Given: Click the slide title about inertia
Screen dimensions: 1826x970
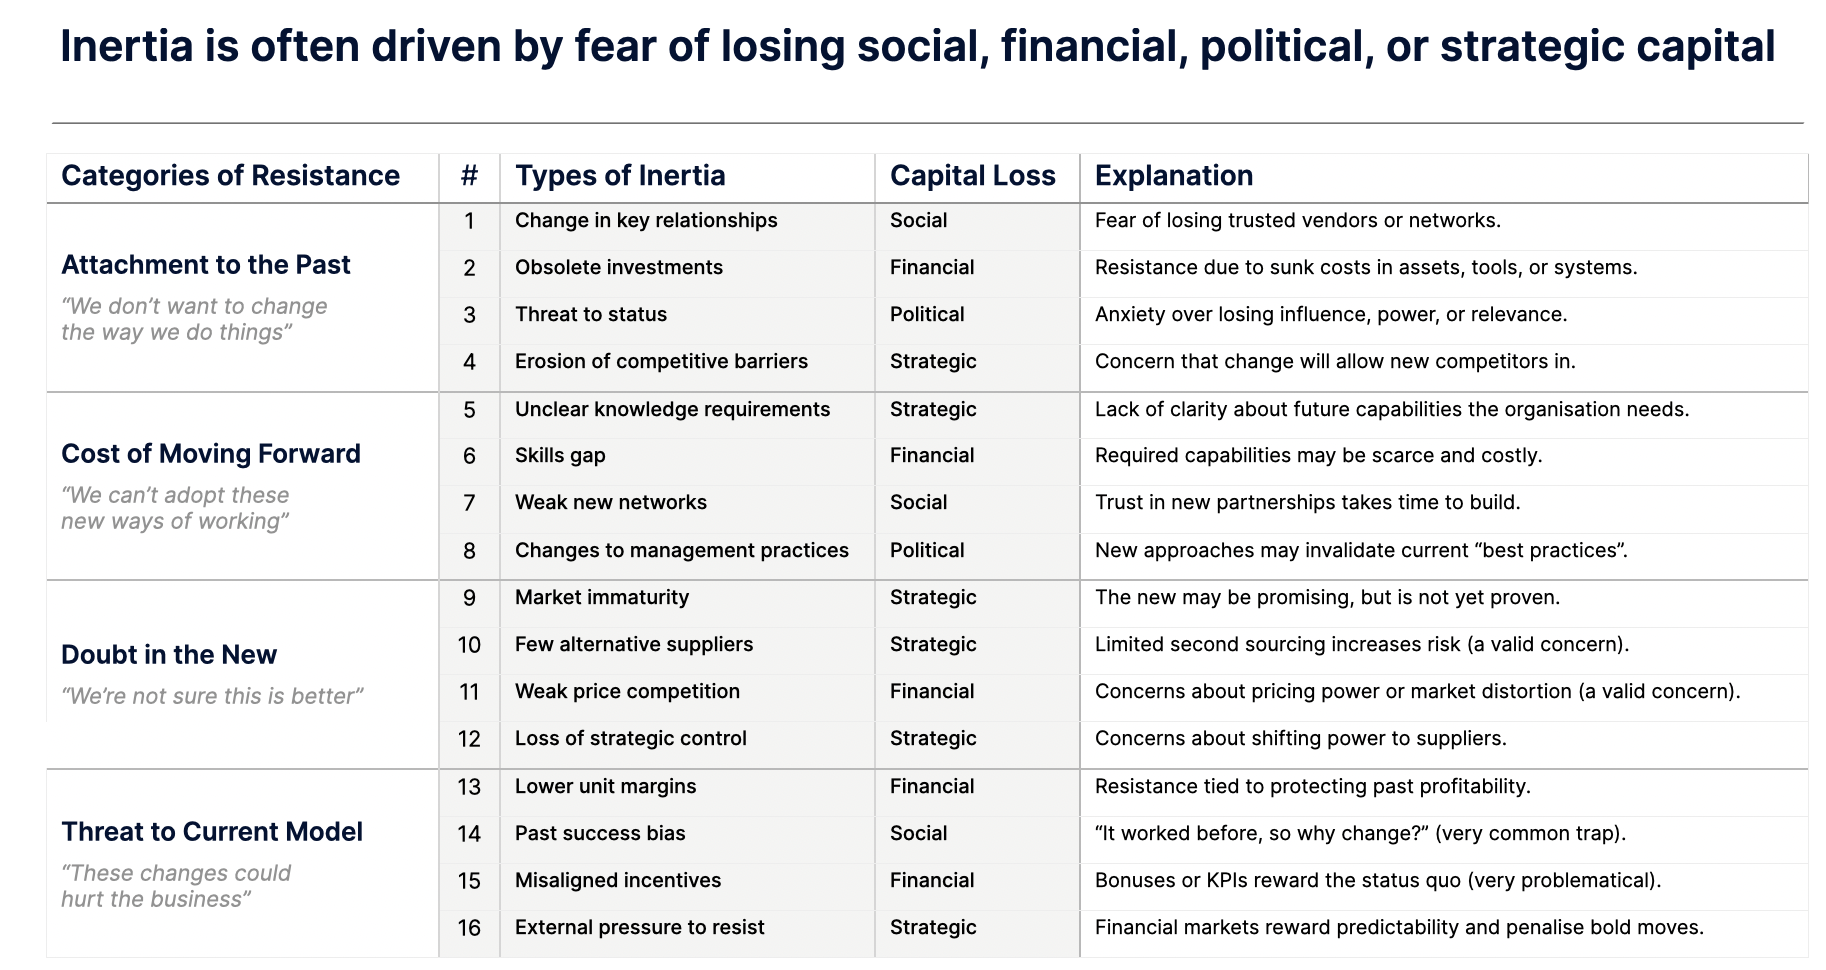Looking at the screenshot, I should click(x=917, y=47).
